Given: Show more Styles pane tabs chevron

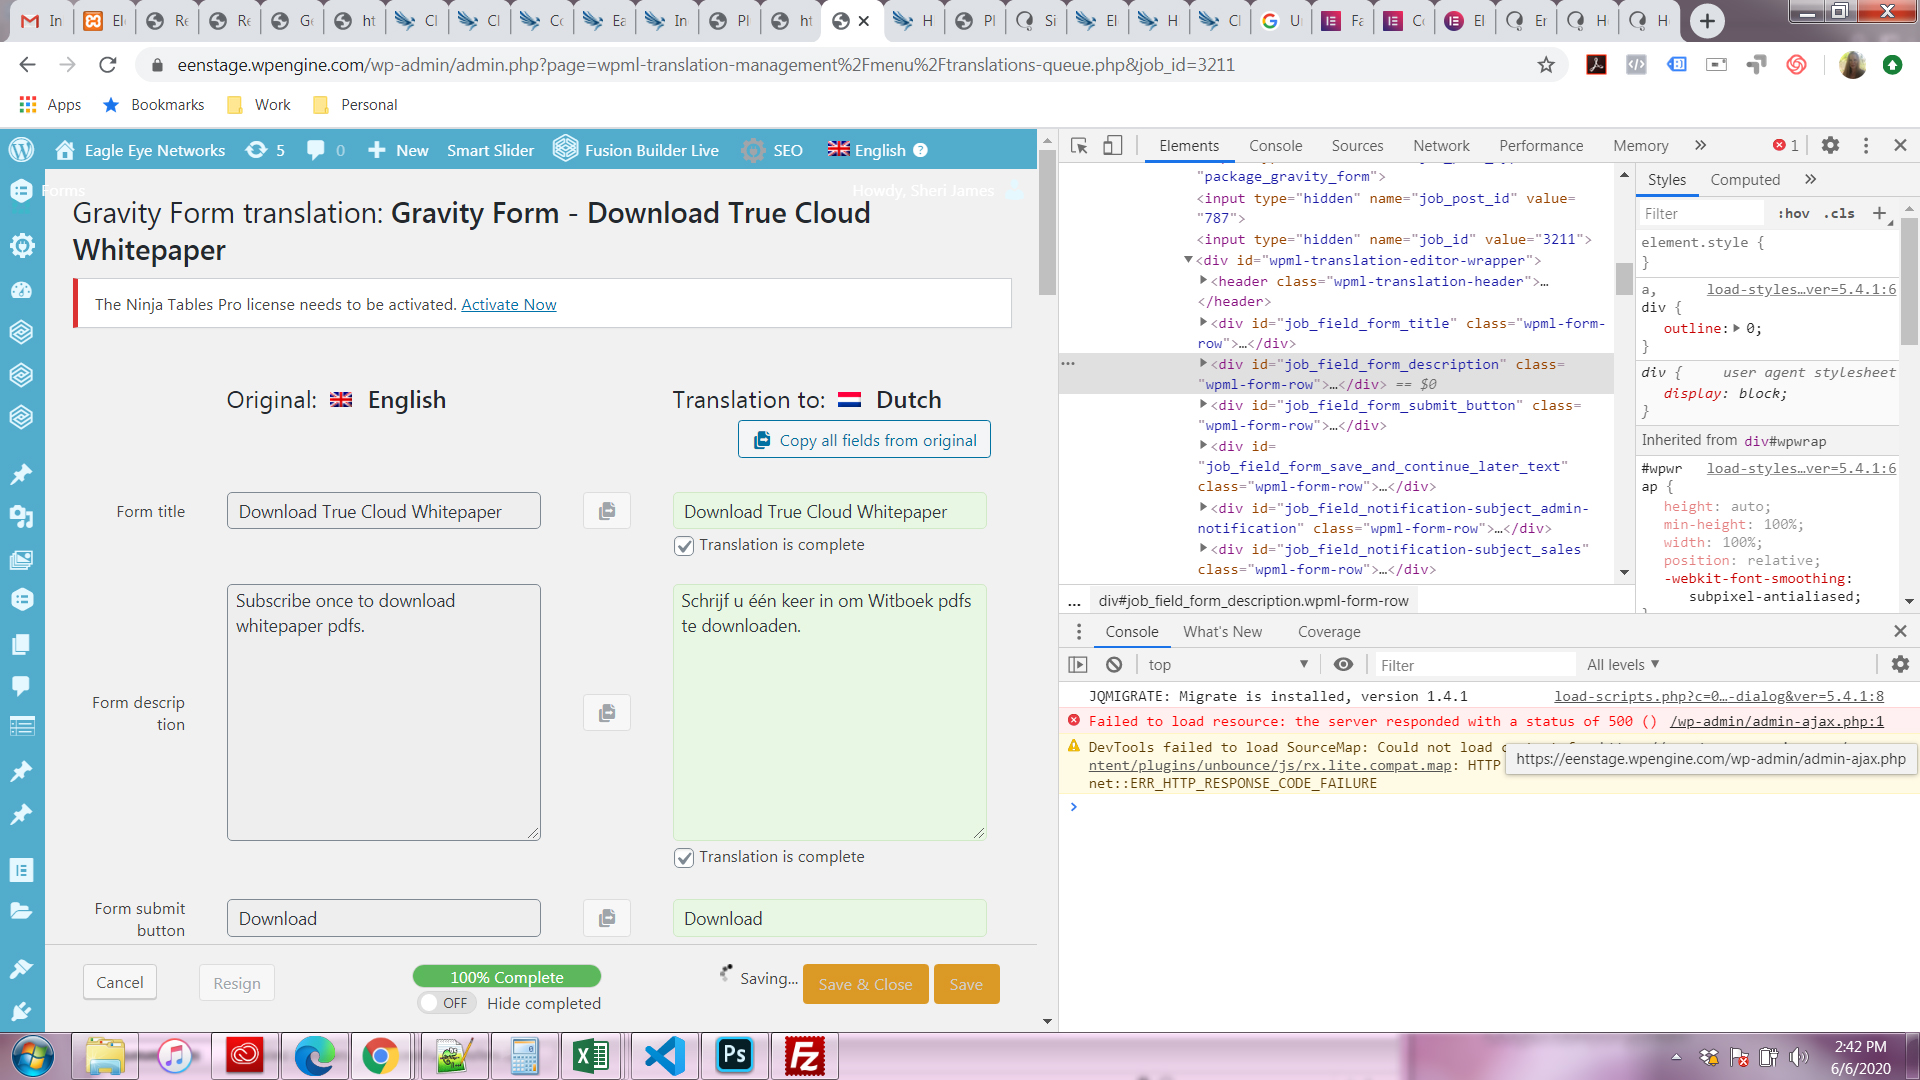Looking at the screenshot, I should point(1810,180).
